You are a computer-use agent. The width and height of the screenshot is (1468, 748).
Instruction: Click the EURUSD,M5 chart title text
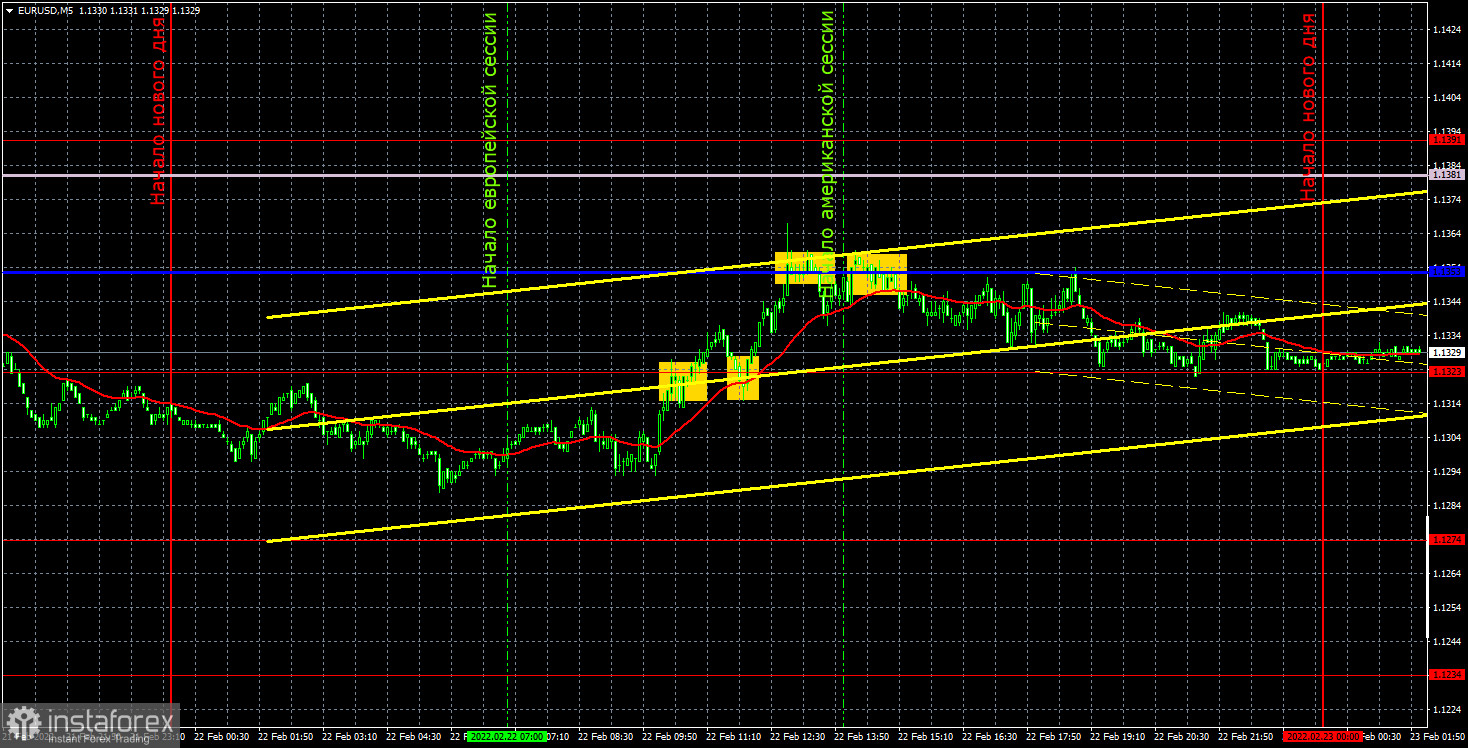tap(45, 10)
